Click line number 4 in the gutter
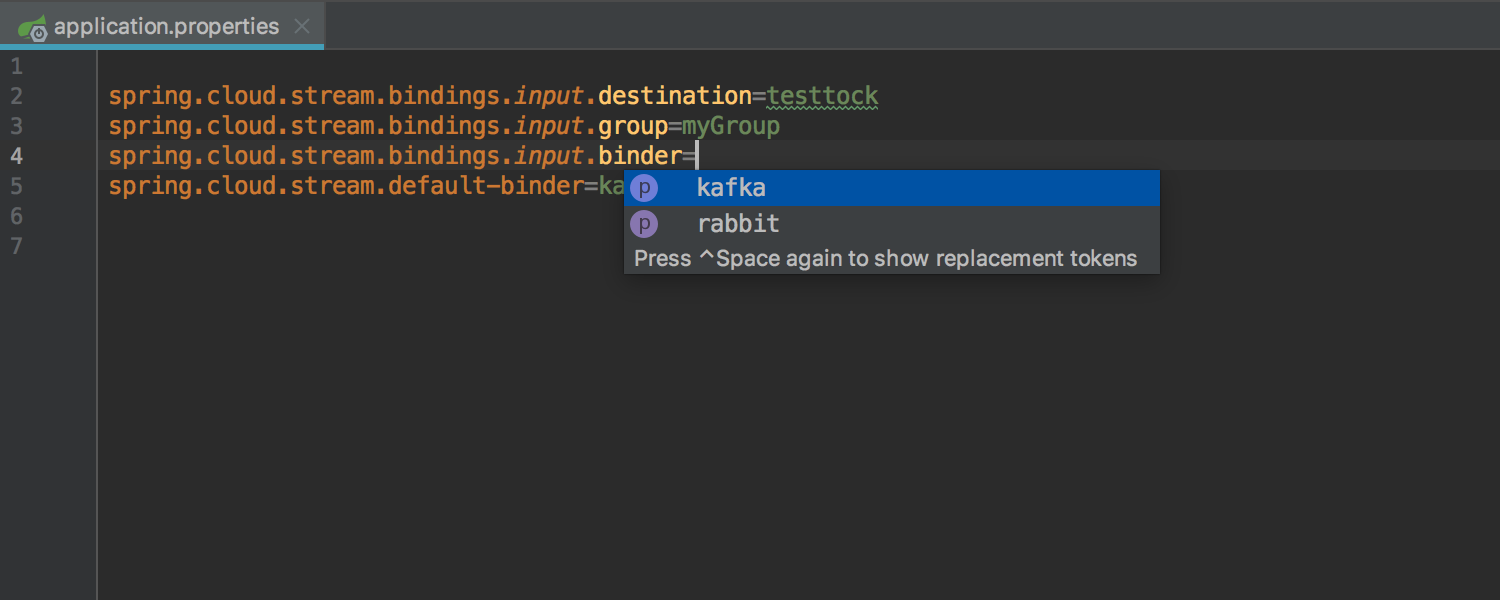Screen dimensions: 1500x600 (16, 156)
